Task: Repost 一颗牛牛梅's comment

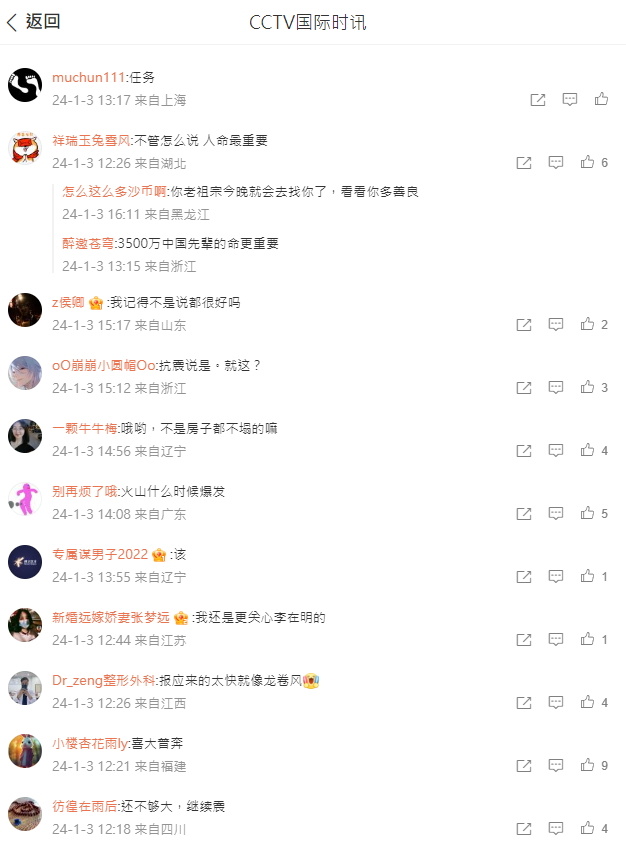Action: click(x=524, y=451)
